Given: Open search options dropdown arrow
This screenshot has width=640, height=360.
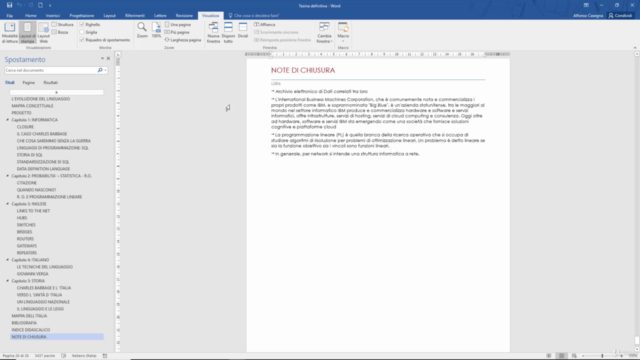Looking at the screenshot, I should 105,70.
